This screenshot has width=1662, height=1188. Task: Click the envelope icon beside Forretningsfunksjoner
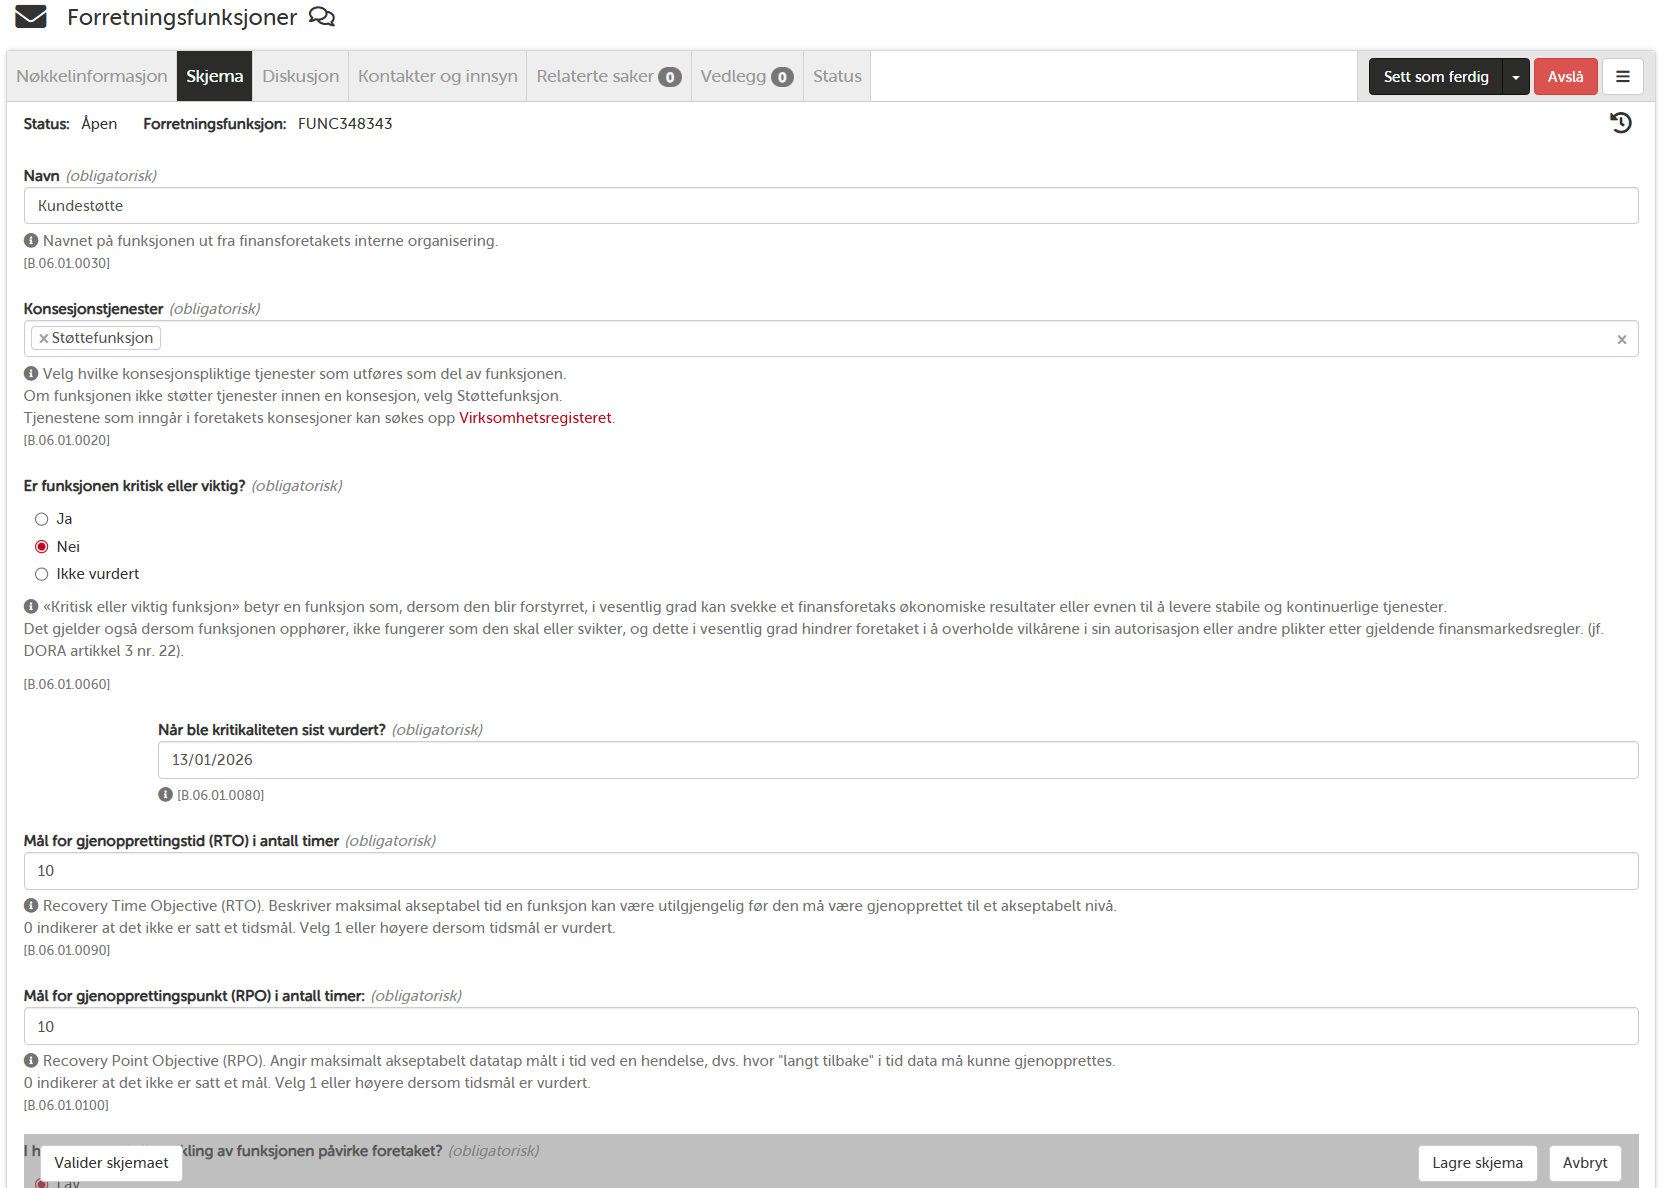31,17
